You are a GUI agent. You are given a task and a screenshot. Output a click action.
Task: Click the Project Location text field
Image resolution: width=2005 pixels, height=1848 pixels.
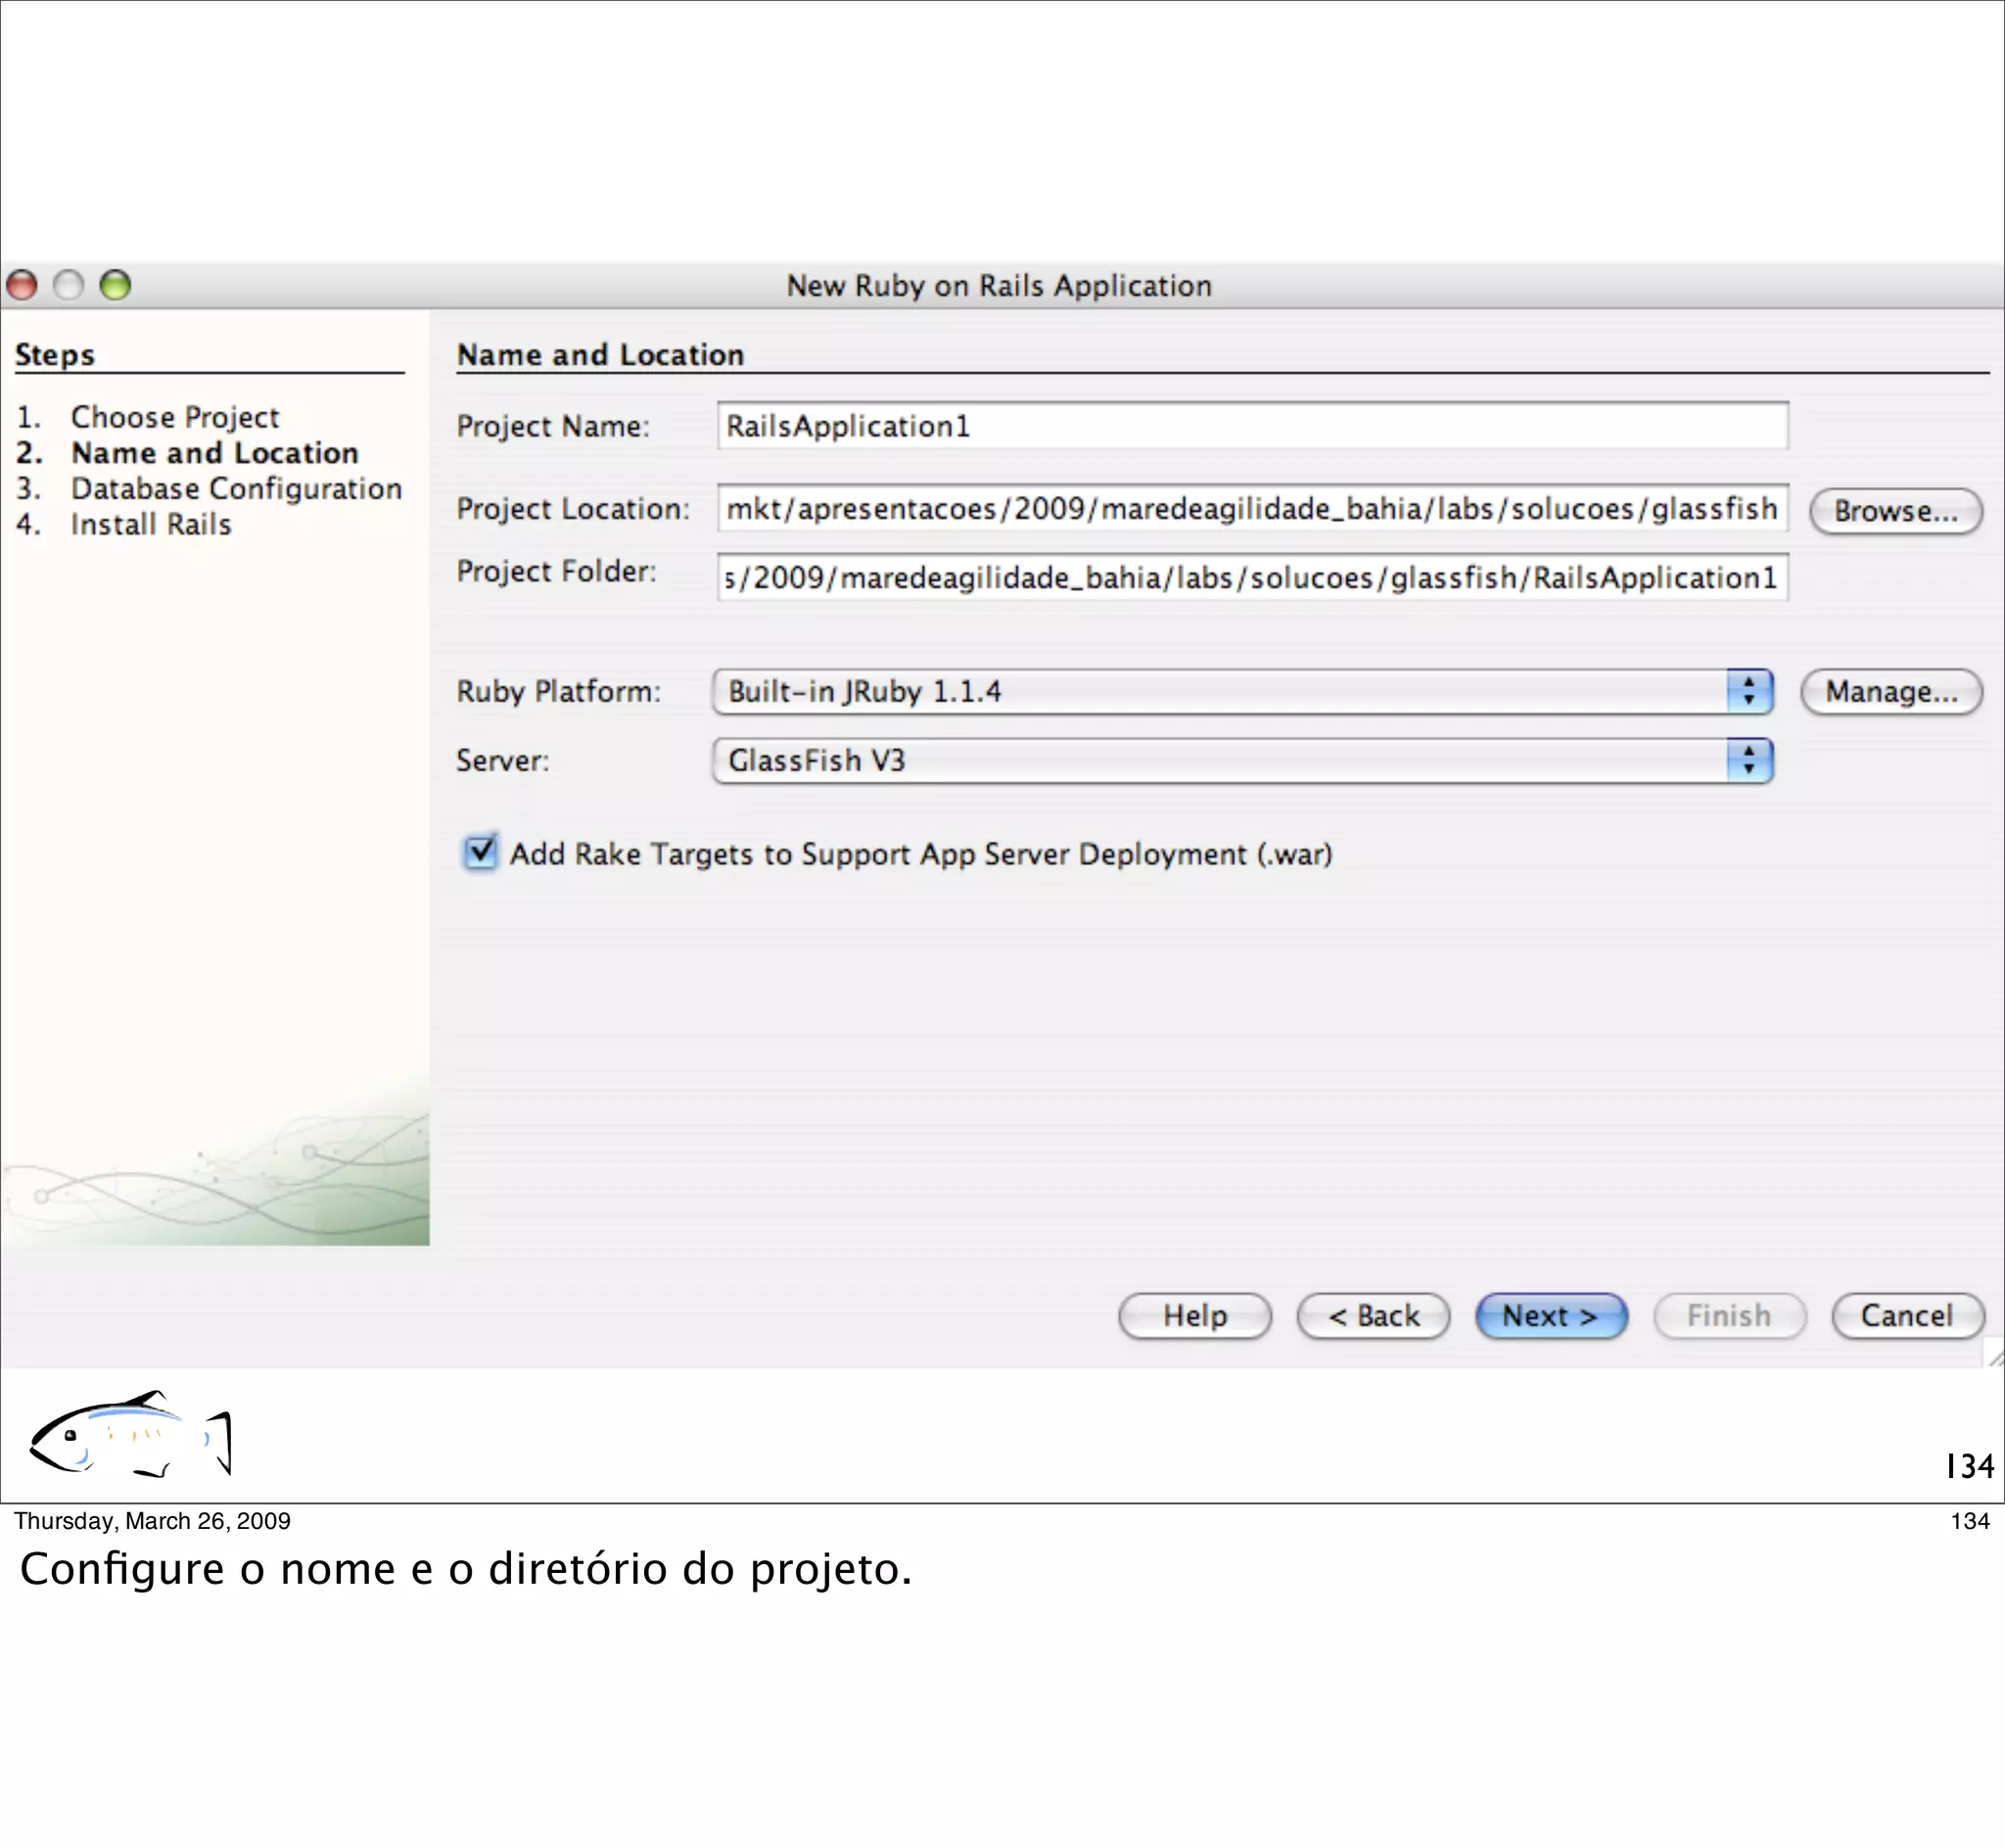click(1252, 509)
